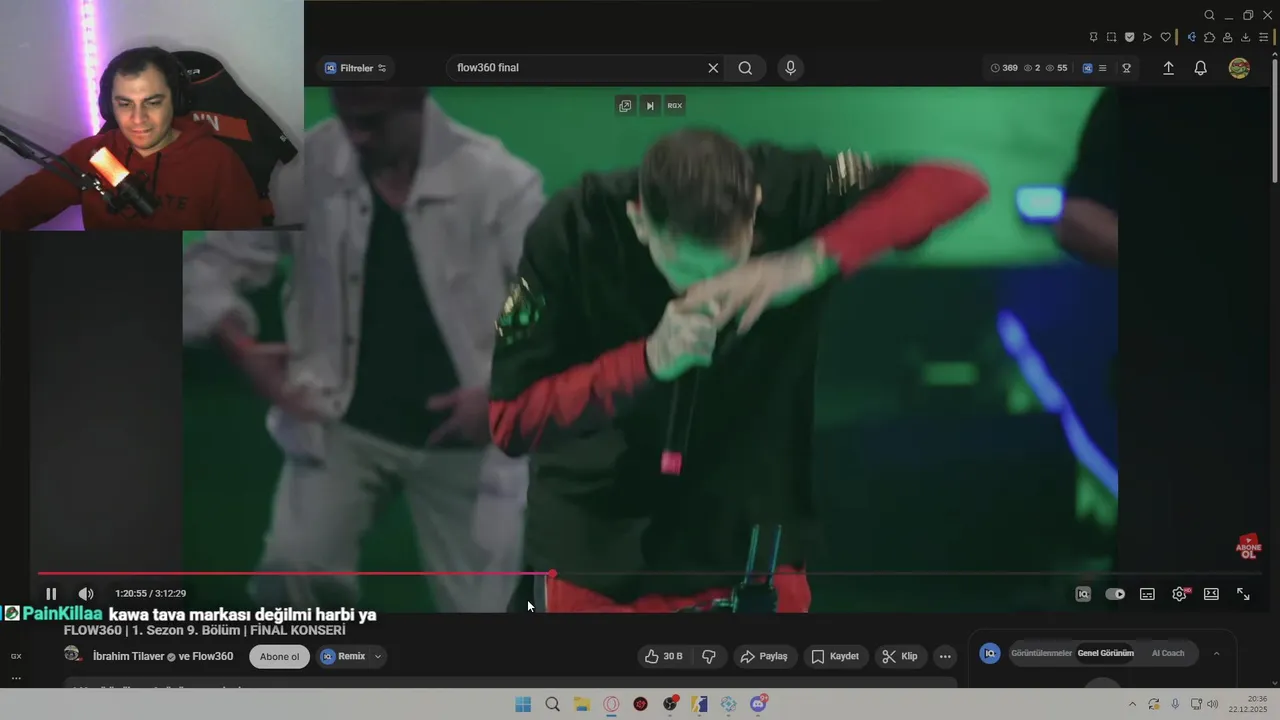Click the send/flow arrow icon
This screenshot has height=720, width=1280.
(1147, 37)
